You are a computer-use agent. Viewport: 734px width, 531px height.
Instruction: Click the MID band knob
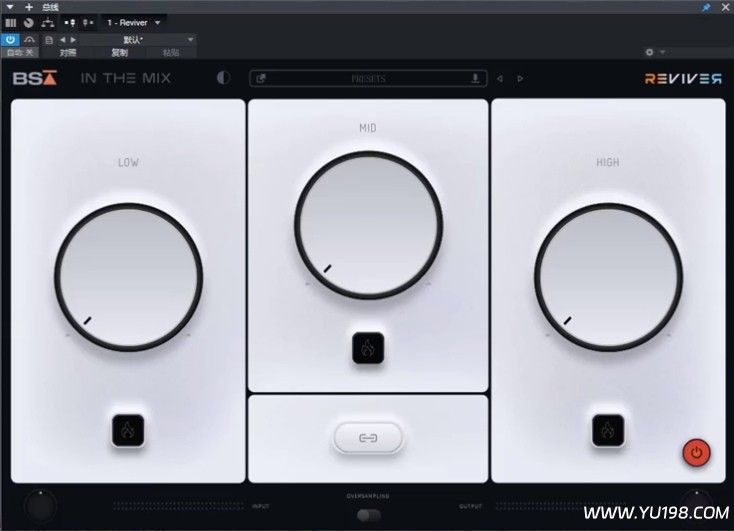coord(368,225)
